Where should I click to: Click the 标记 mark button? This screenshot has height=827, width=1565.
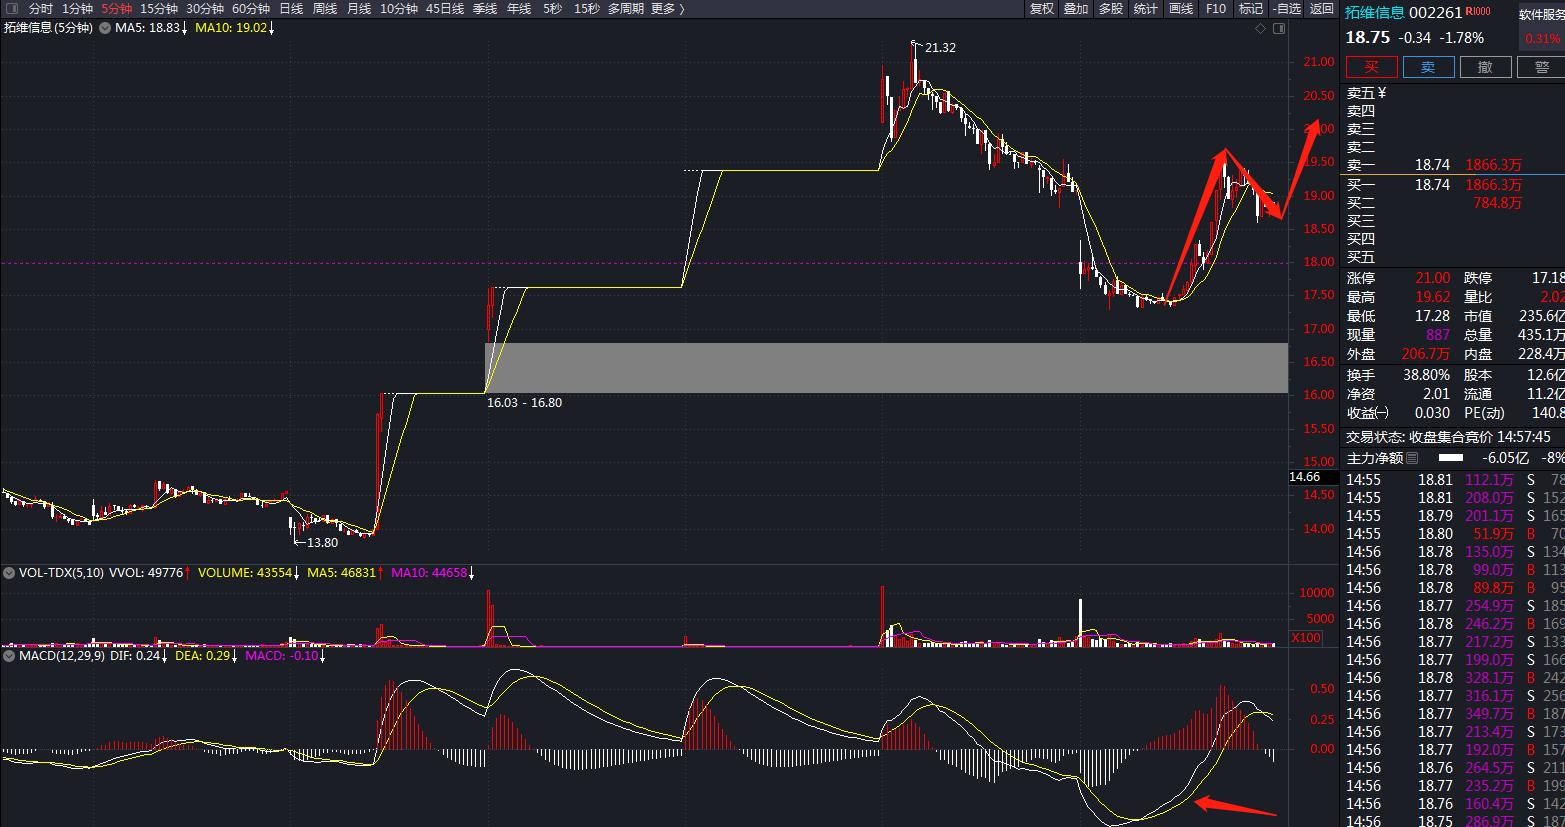1251,8
